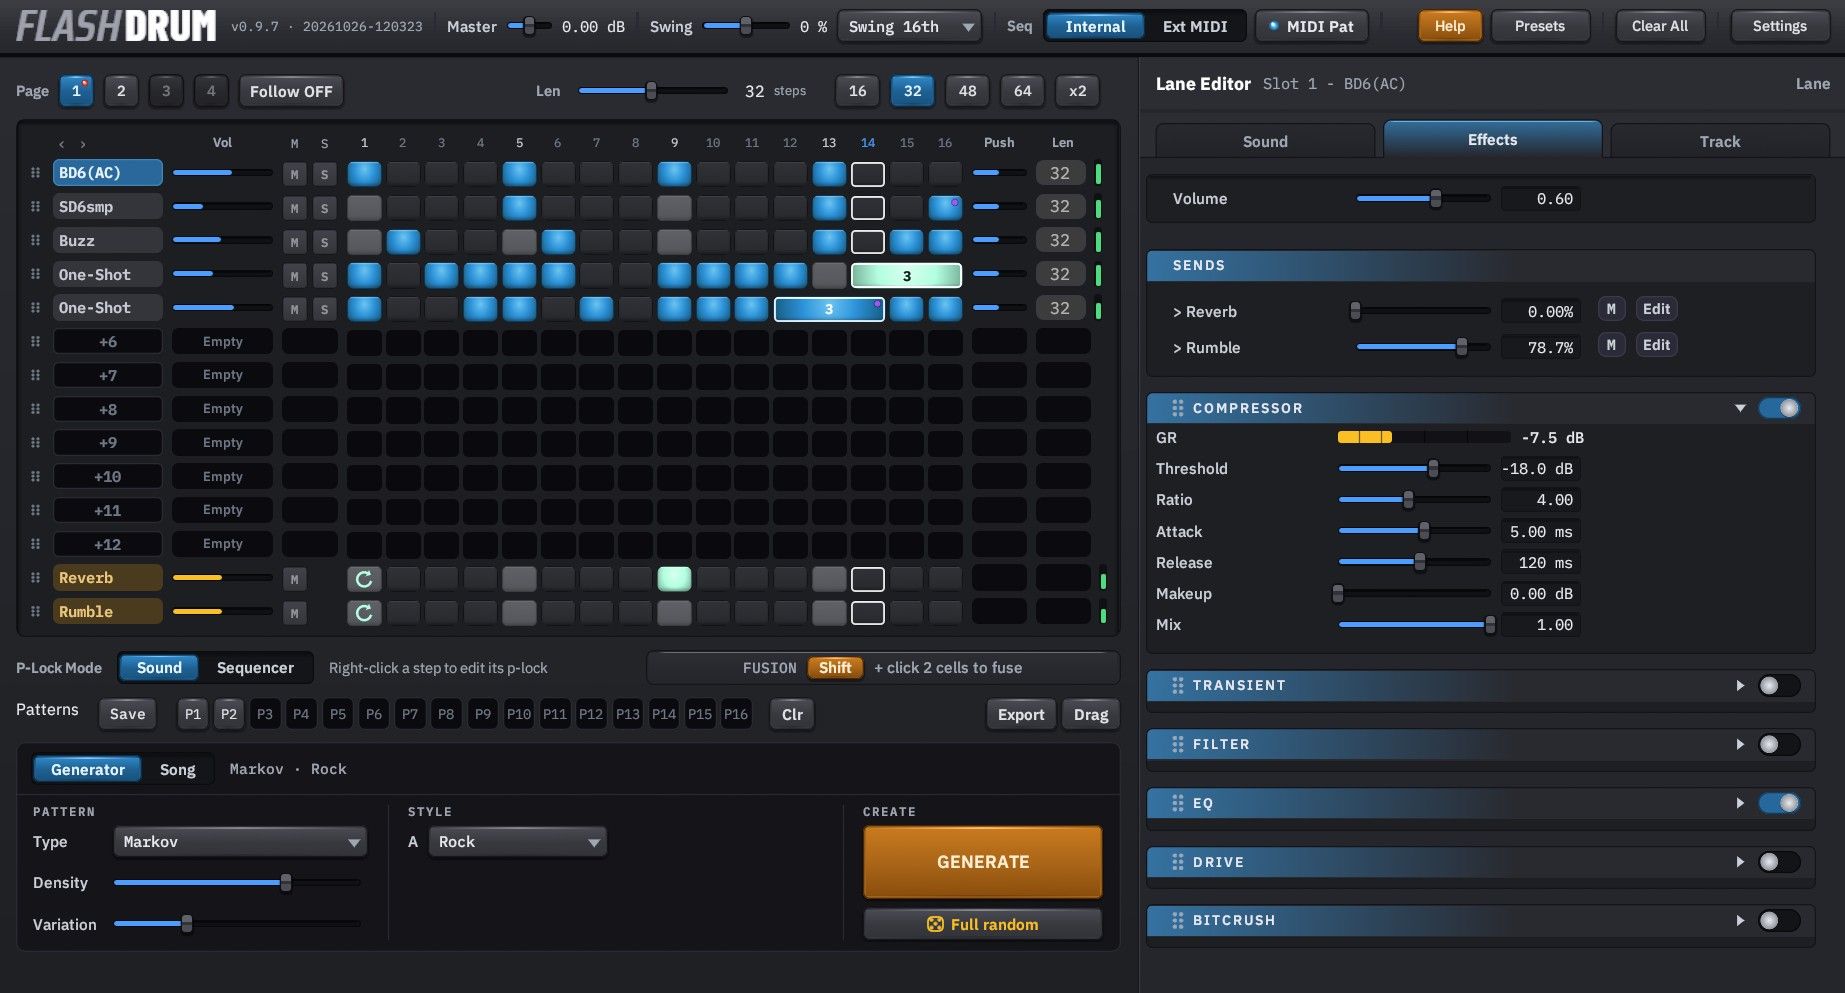Enable the Drive effect switch
Image resolution: width=1845 pixels, height=993 pixels.
click(1779, 862)
